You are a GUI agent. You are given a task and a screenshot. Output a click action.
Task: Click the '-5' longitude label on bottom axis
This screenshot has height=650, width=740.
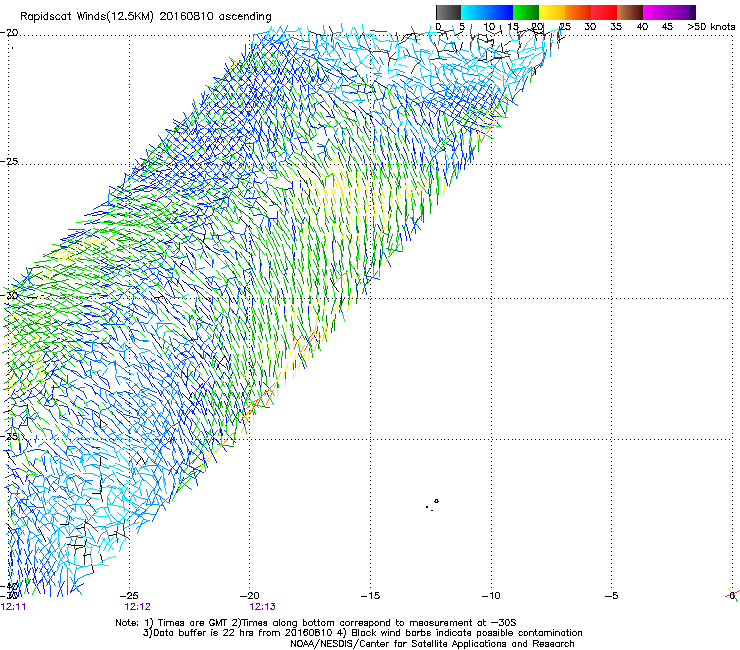pyautogui.click(x=611, y=596)
